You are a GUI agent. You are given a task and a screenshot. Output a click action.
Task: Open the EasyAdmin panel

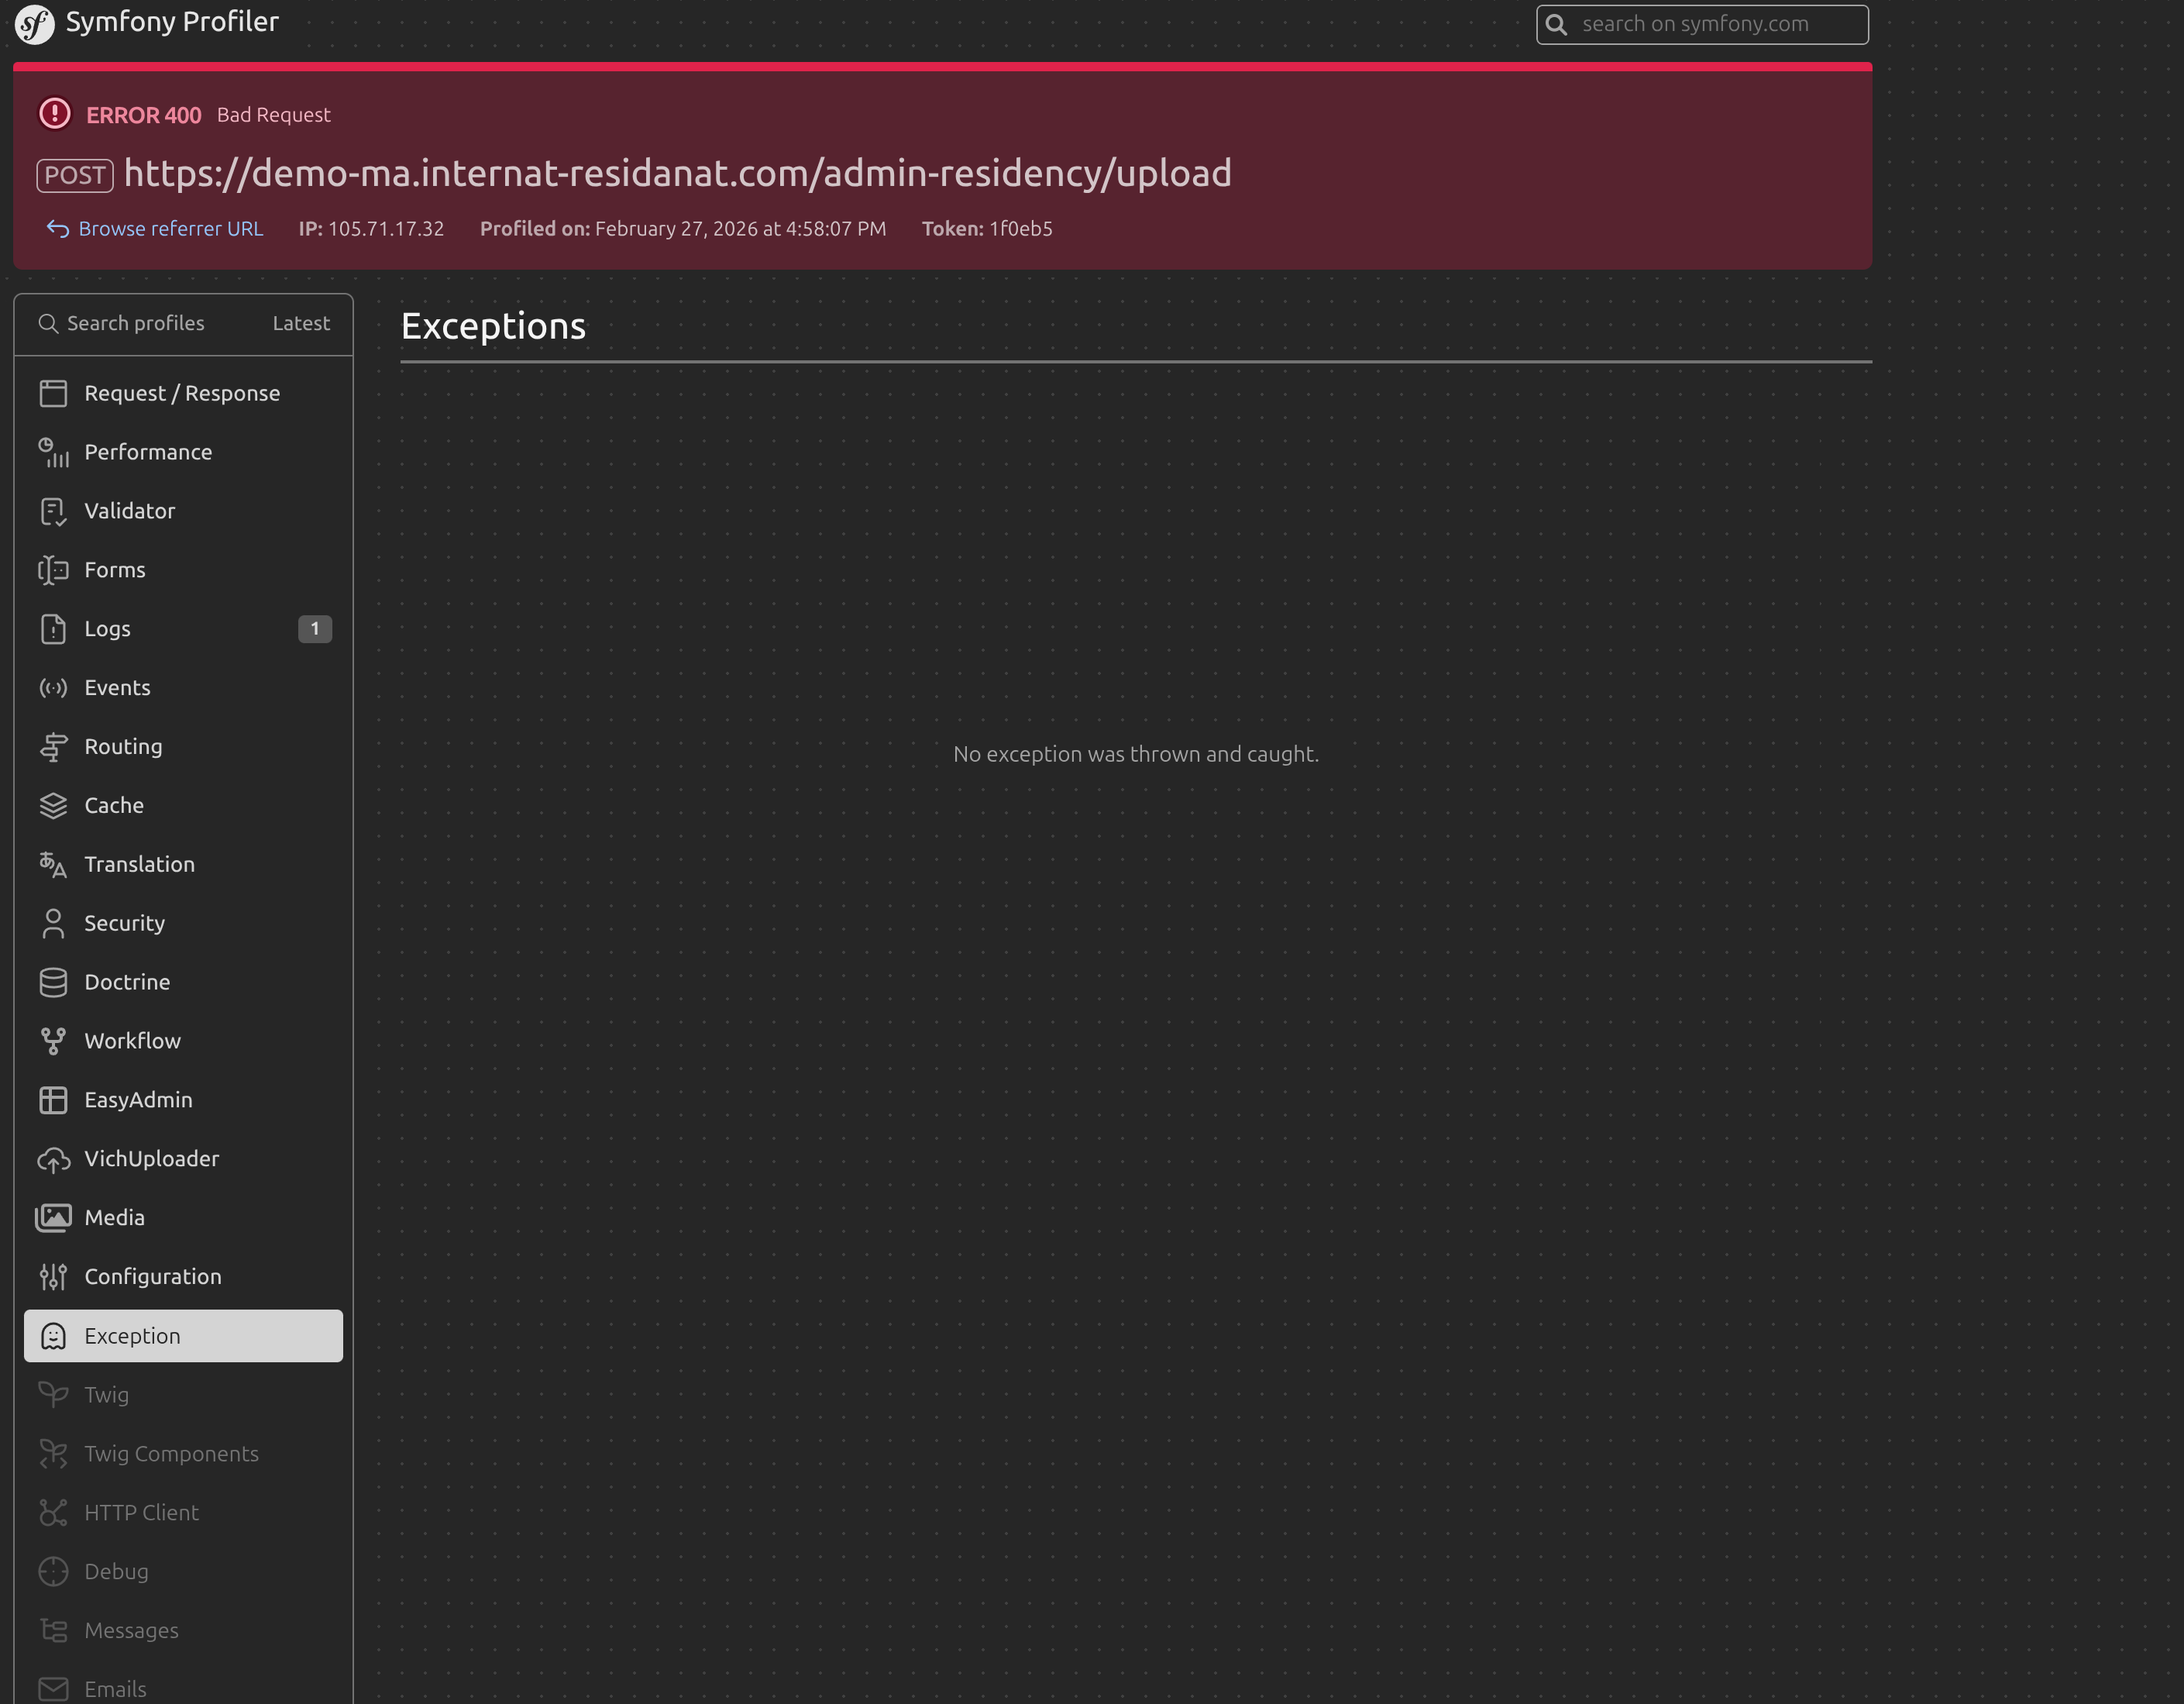click(x=138, y=1100)
